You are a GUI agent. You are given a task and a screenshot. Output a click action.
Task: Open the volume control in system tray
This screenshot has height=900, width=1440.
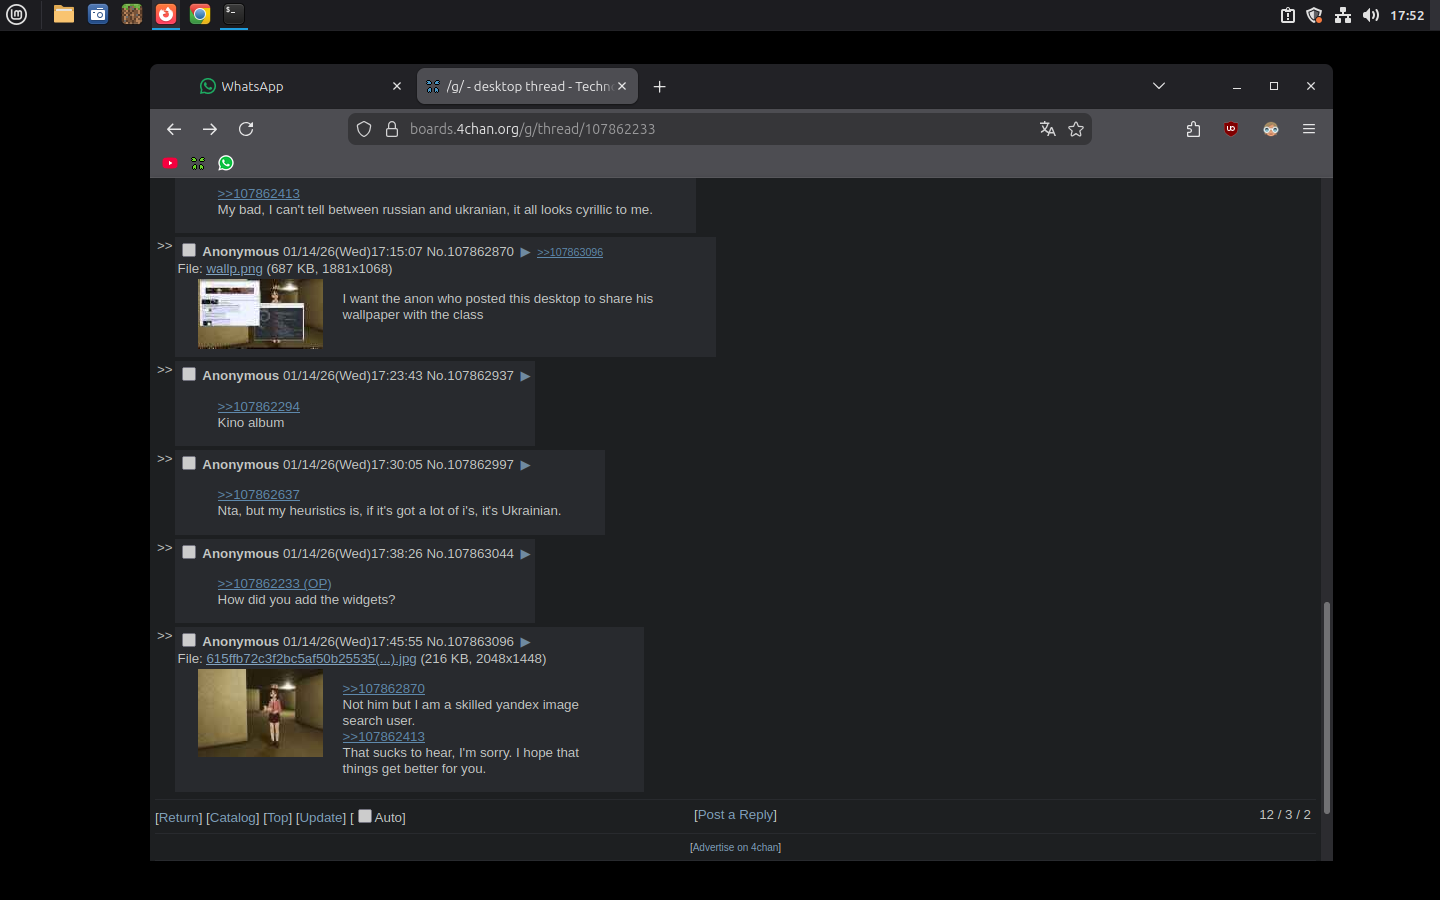click(x=1370, y=15)
